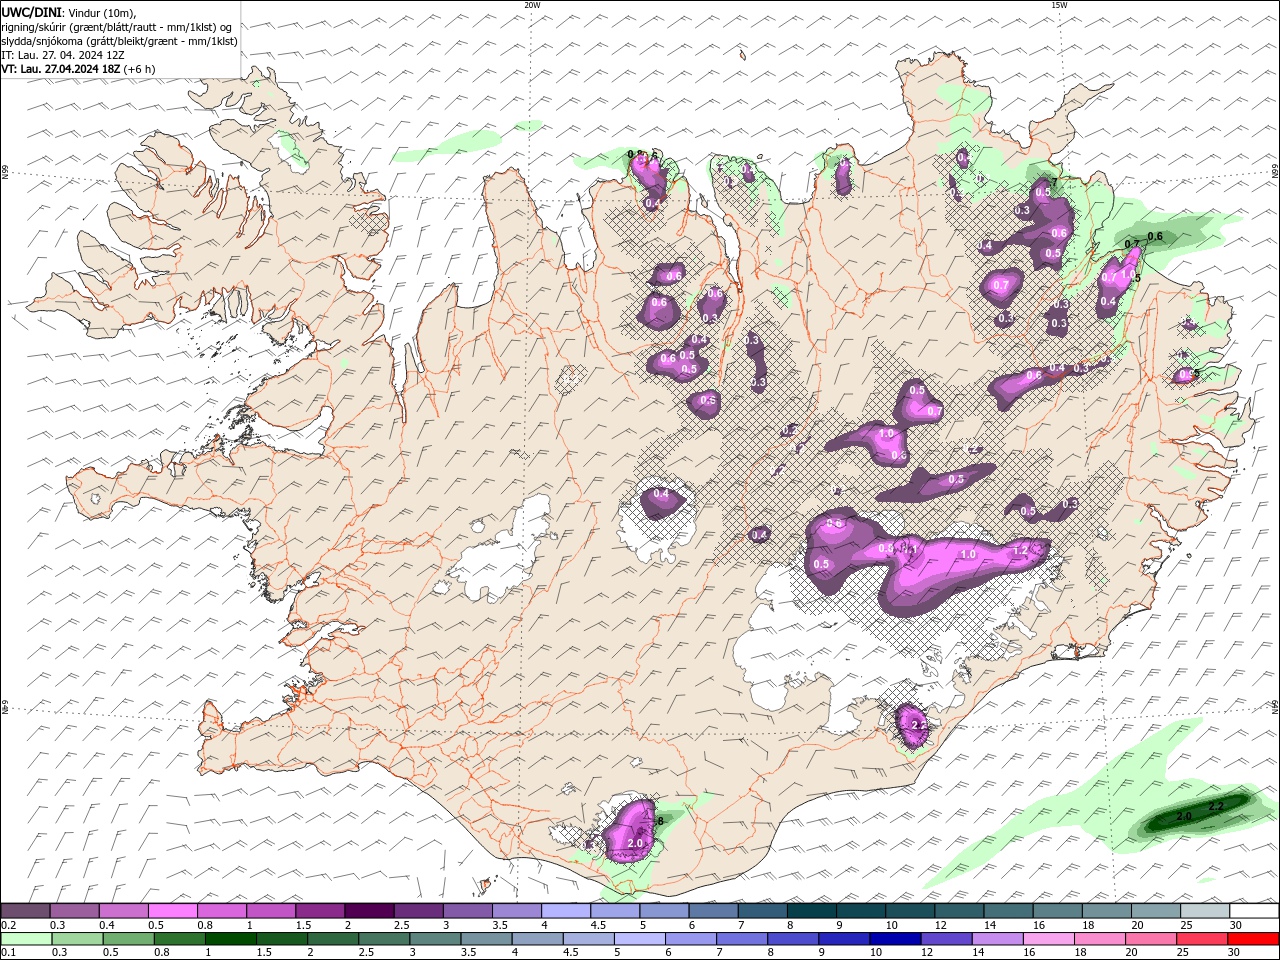Pick the light periwinkle swatch labeled 4 in upper scale

[x=565, y=911]
